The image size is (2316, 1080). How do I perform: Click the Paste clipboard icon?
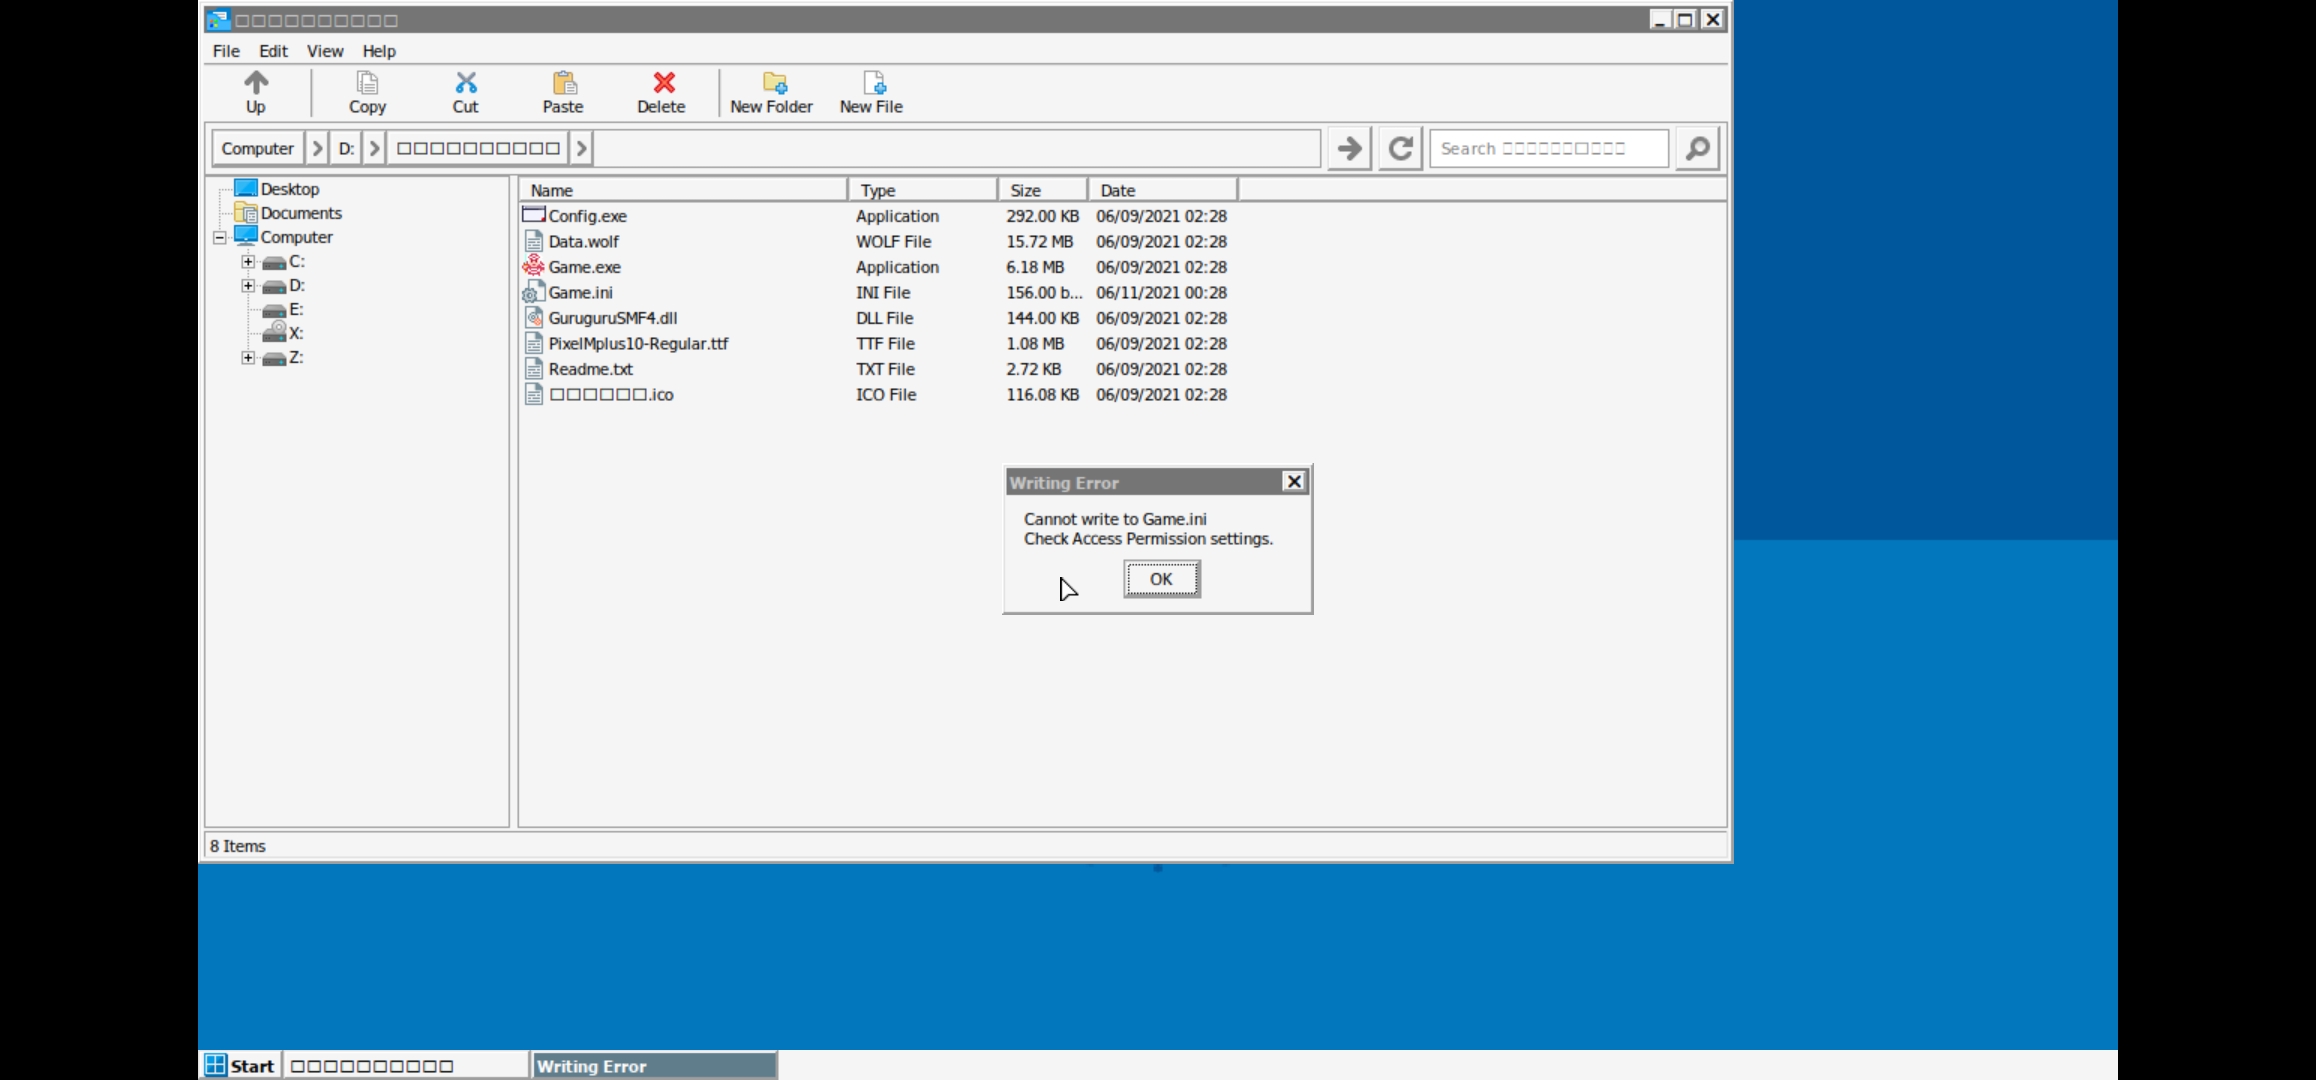563,83
